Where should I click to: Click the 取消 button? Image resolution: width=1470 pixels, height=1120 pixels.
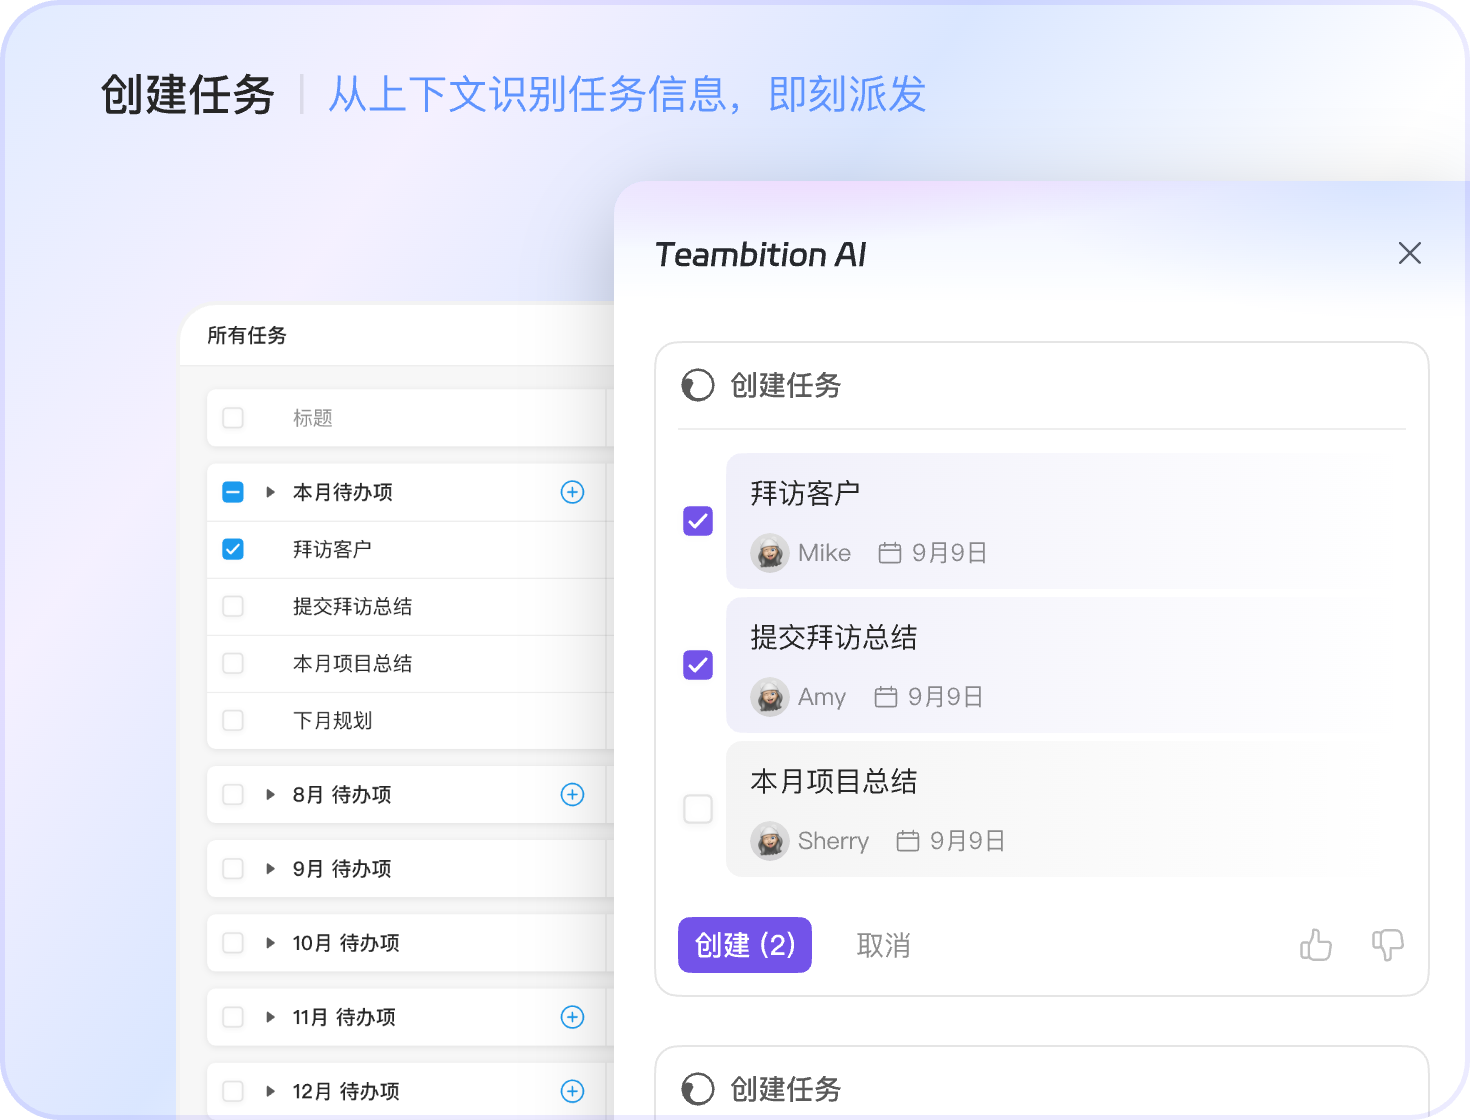[x=883, y=945]
